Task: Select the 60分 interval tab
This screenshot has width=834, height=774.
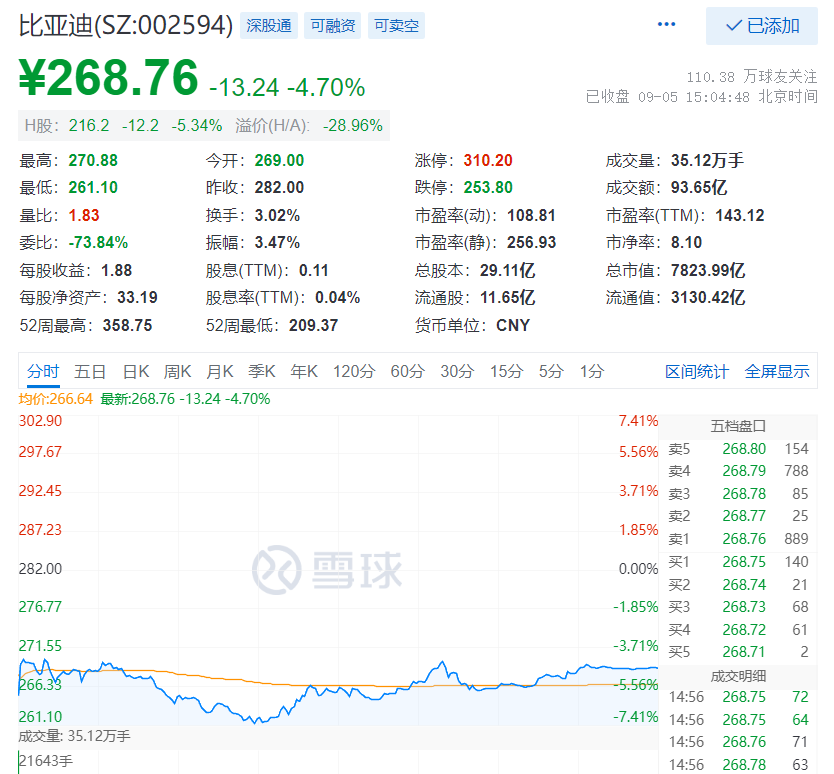Action: pos(407,371)
